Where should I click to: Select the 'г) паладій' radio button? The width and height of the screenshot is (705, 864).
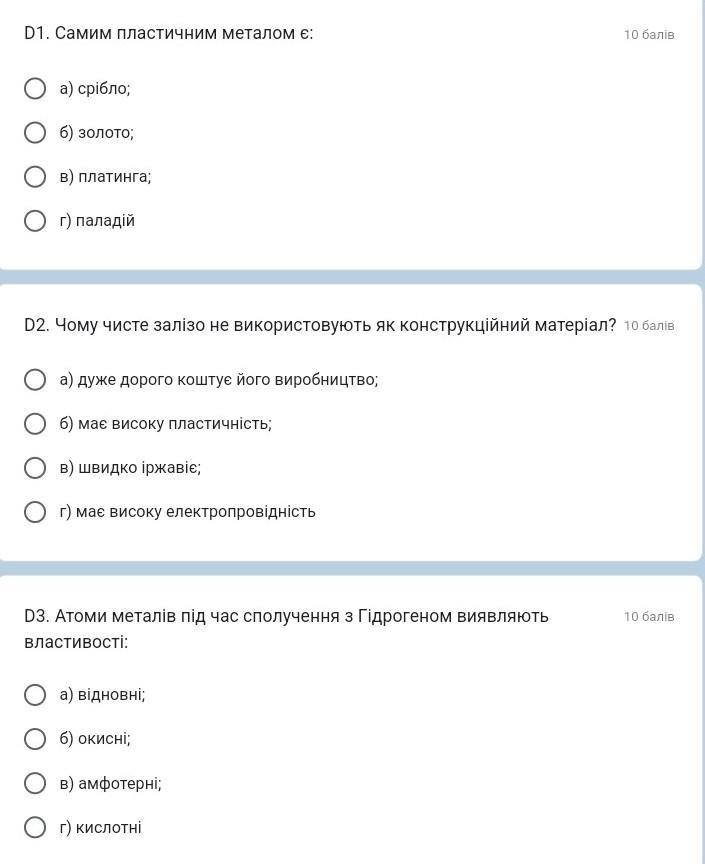[35, 221]
